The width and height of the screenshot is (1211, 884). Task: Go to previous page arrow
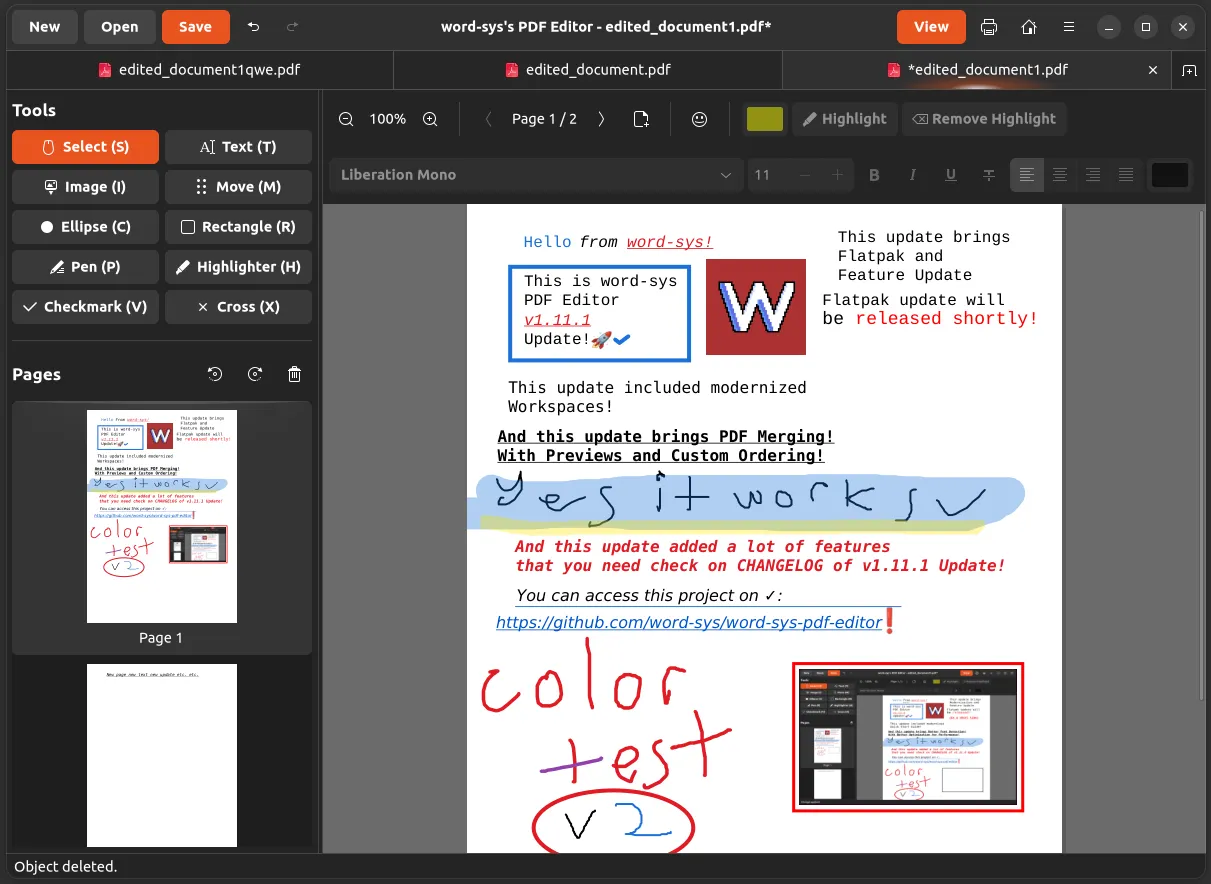point(488,119)
